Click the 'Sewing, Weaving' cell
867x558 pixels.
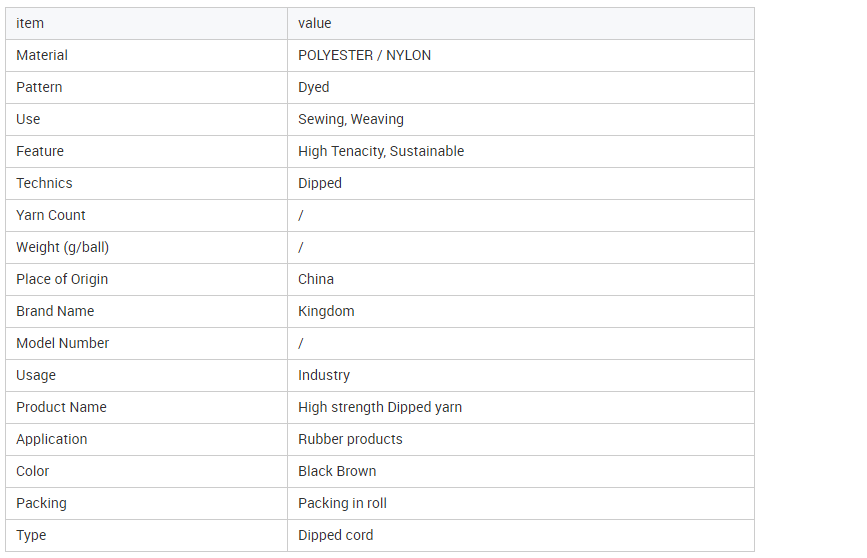pyautogui.click(x=350, y=119)
